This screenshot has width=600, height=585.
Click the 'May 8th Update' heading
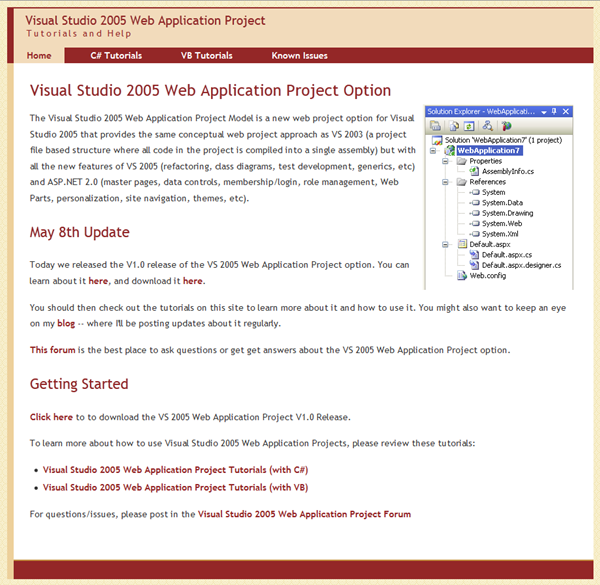80,233
